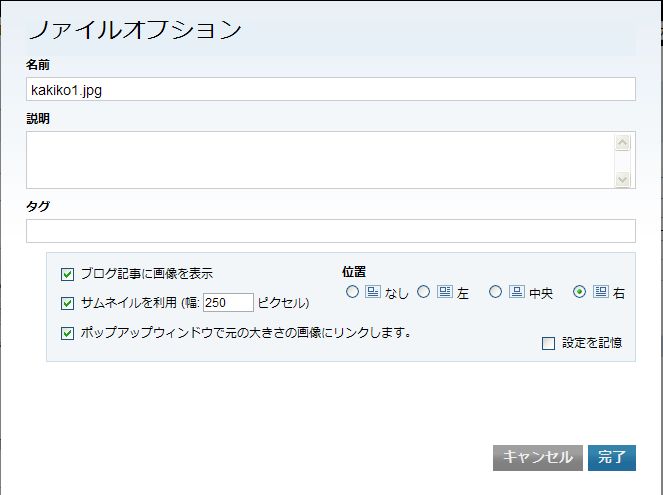
Task: Select '左' position radio button
Action: (x=424, y=292)
